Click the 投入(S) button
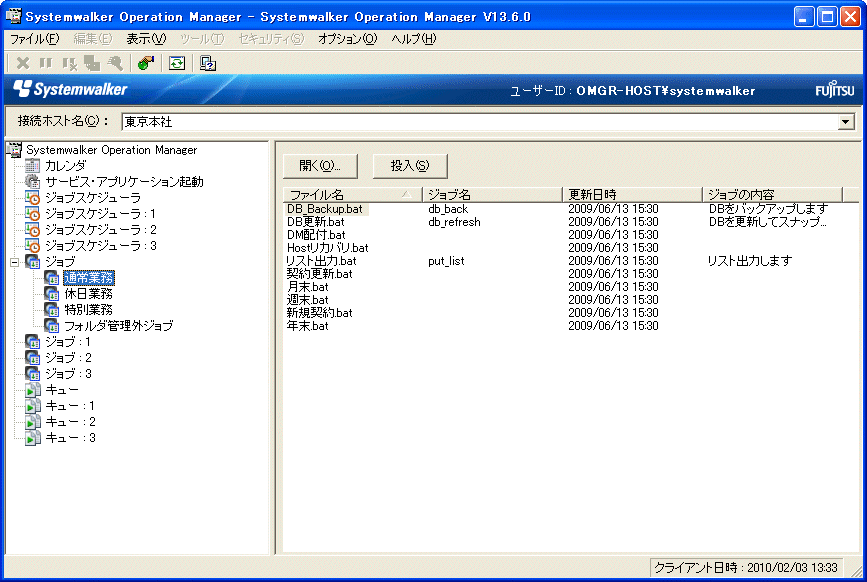 [410, 166]
